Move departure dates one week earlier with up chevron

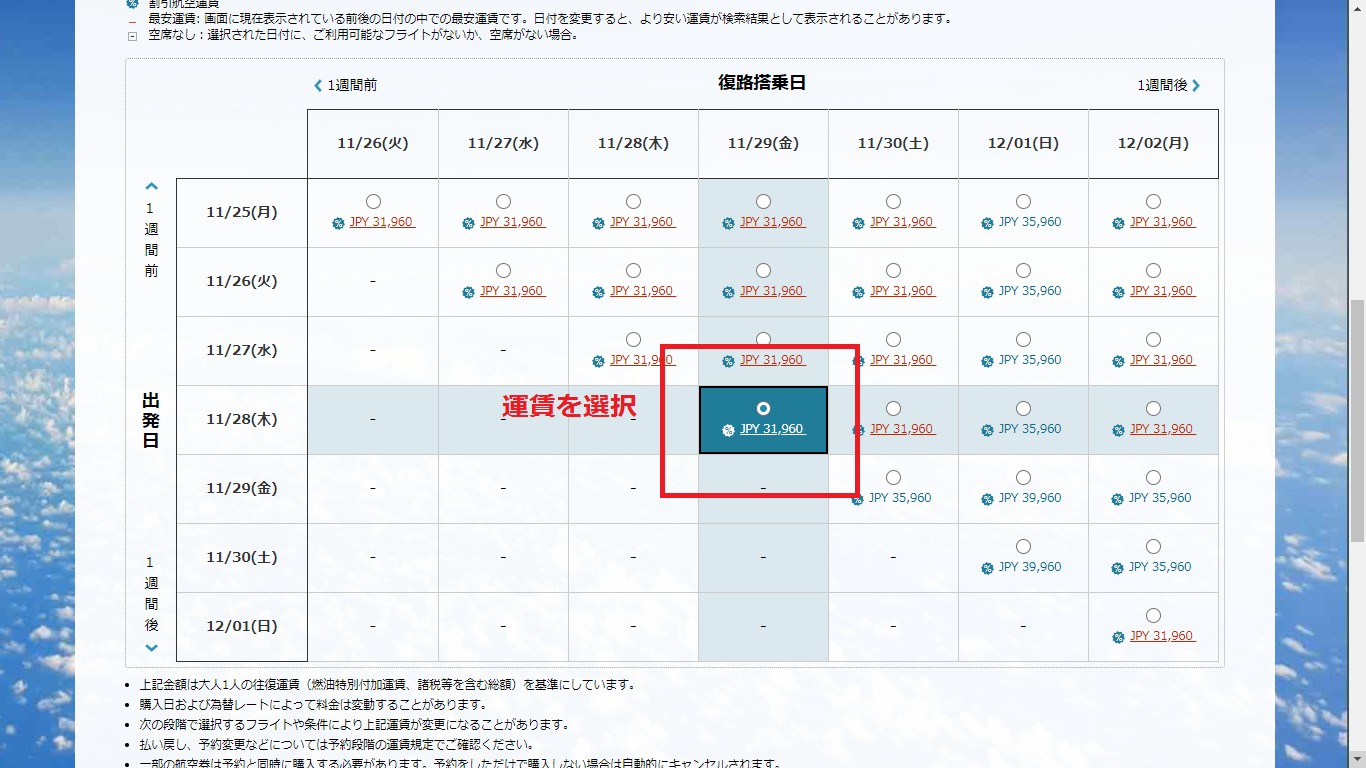[x=152, y=186]
